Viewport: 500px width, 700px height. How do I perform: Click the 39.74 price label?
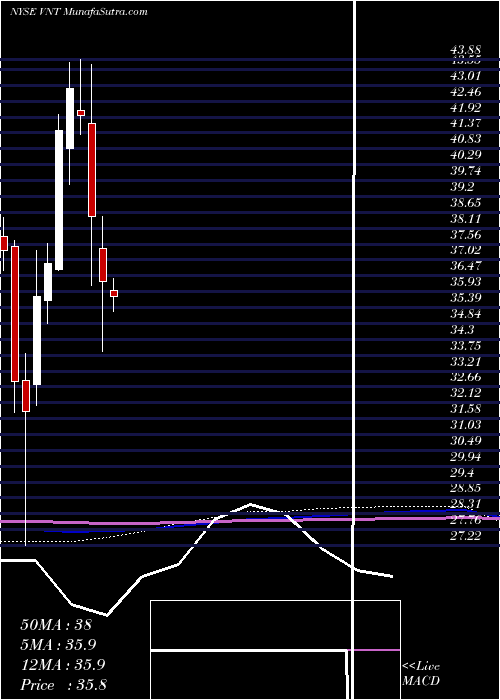[x=466, y=171]
